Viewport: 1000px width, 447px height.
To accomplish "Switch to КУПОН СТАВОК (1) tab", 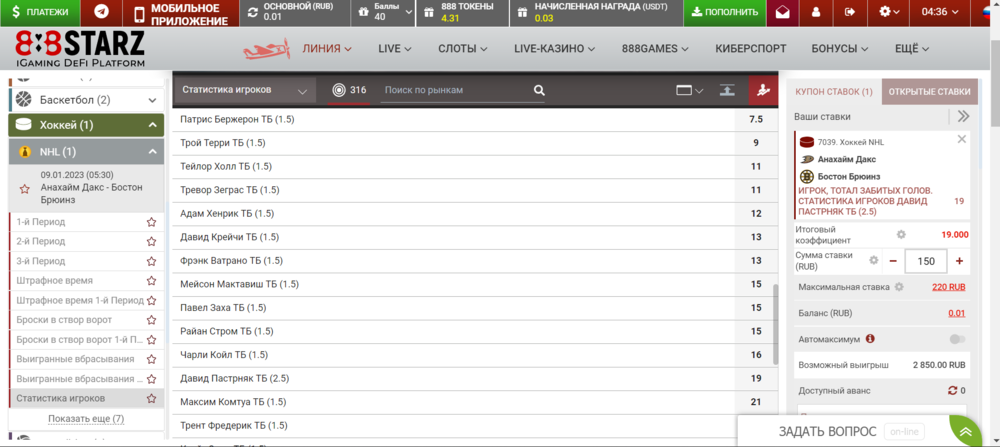I will click(834, 92).
